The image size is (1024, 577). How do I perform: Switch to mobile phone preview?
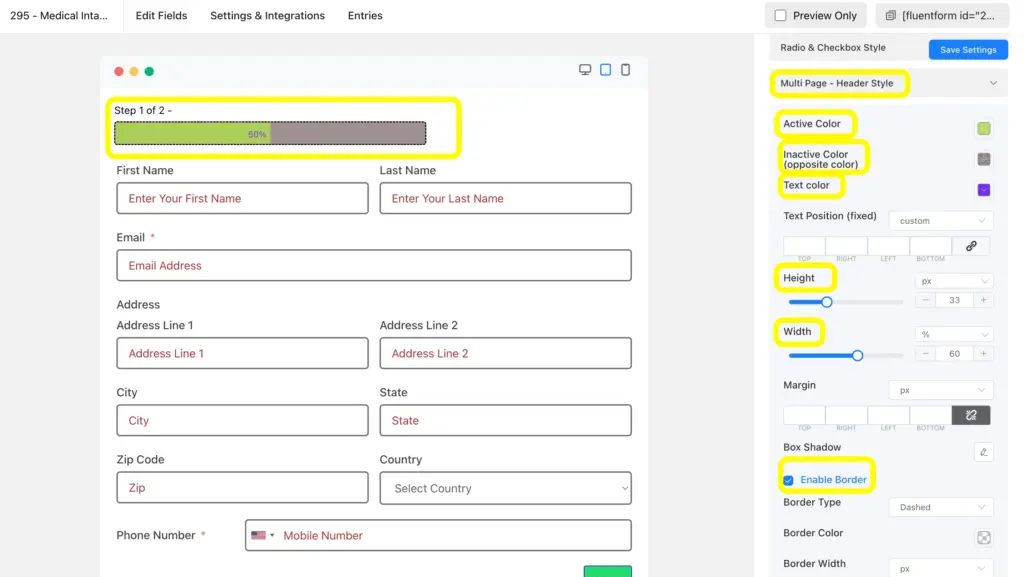pyautogui.click(x=625, y=70)
